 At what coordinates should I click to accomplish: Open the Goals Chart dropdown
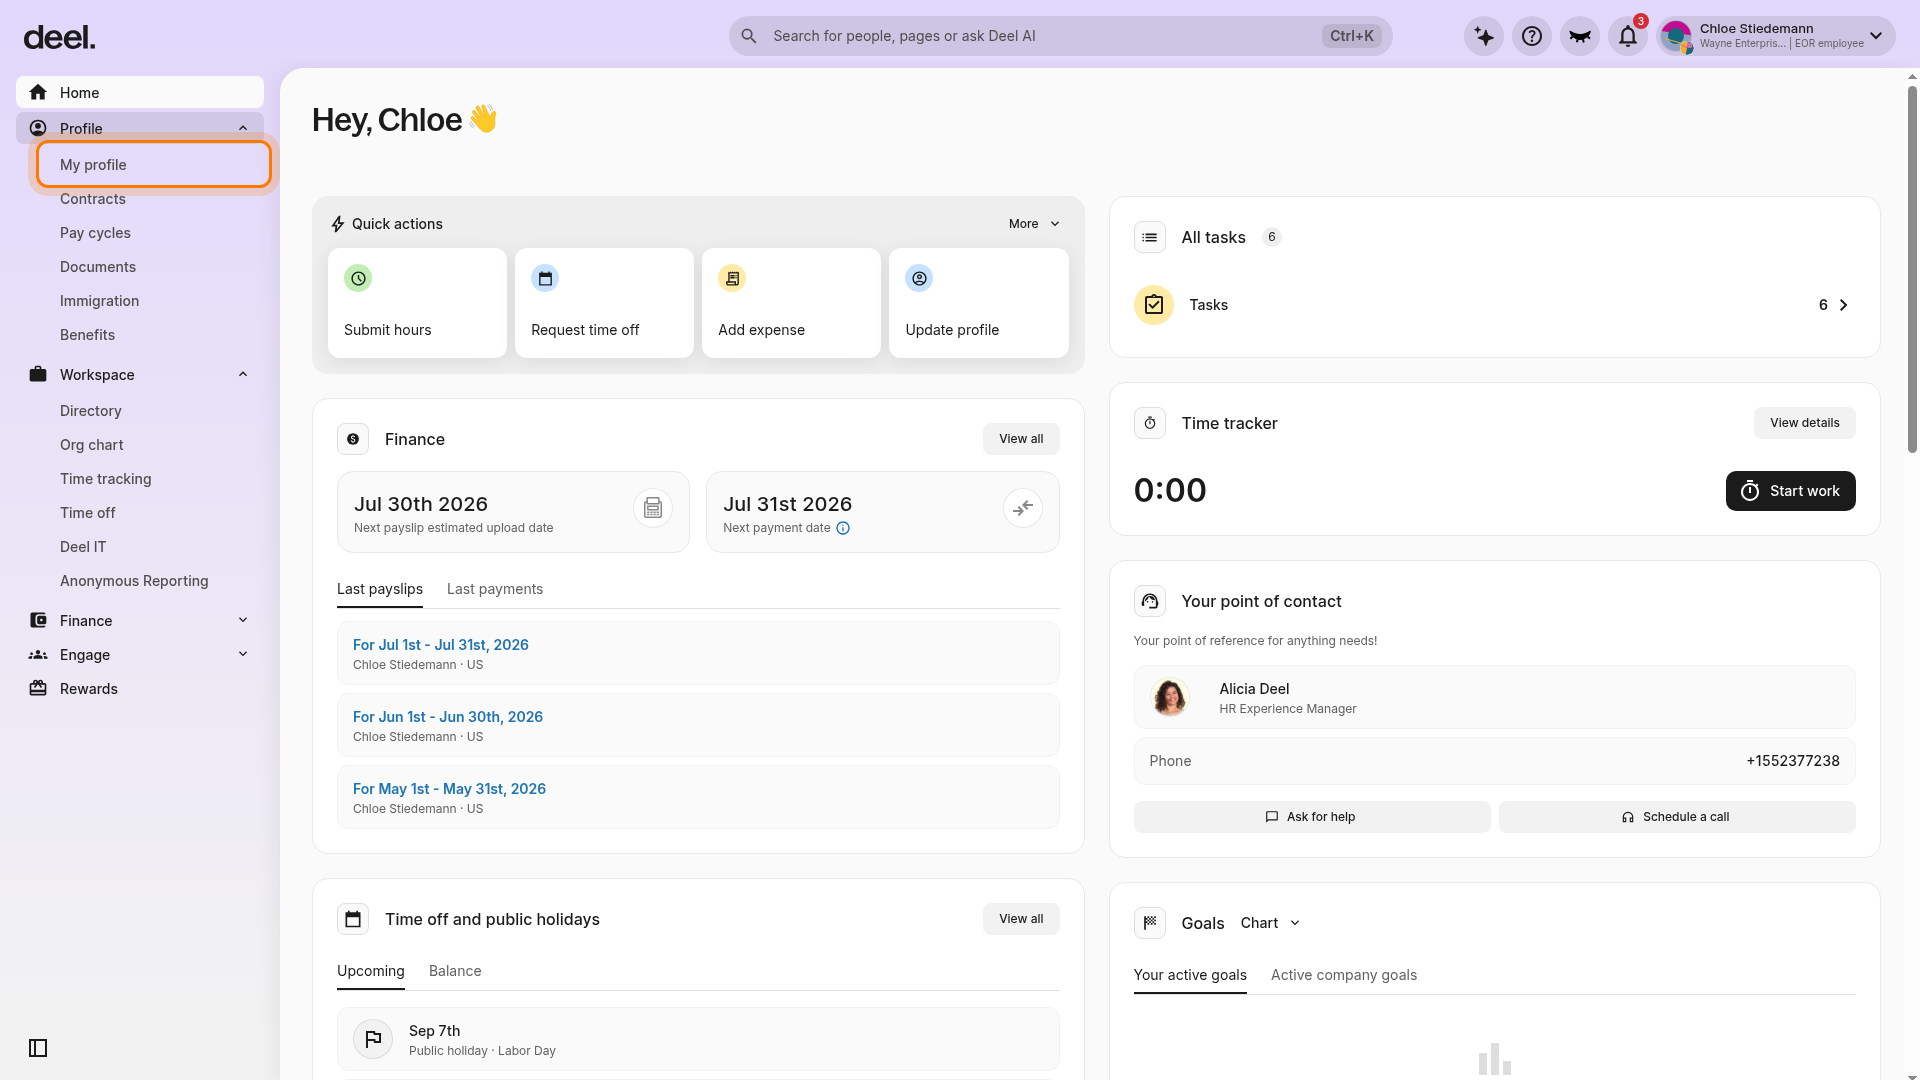coord(1271,923)
